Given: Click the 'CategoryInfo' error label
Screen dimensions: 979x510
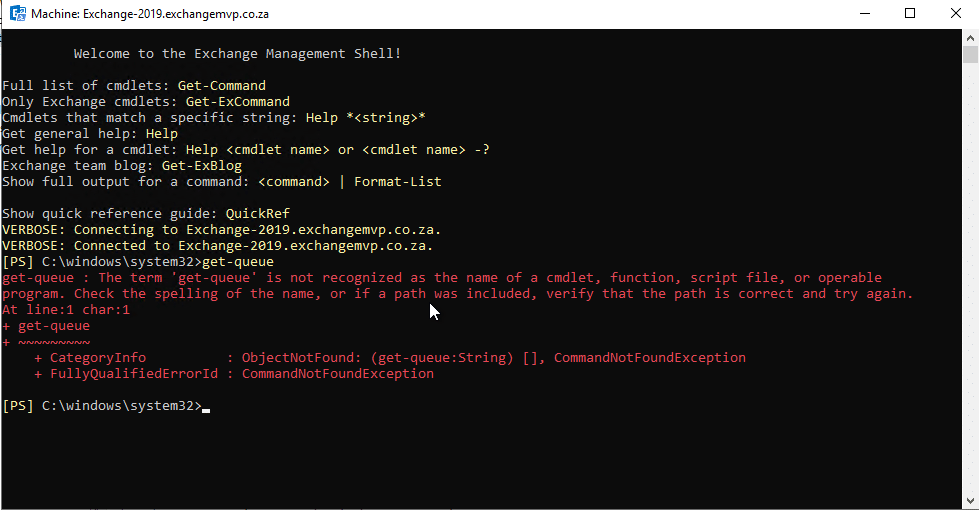Looking at the screenshot, I should tap(97, 358).
